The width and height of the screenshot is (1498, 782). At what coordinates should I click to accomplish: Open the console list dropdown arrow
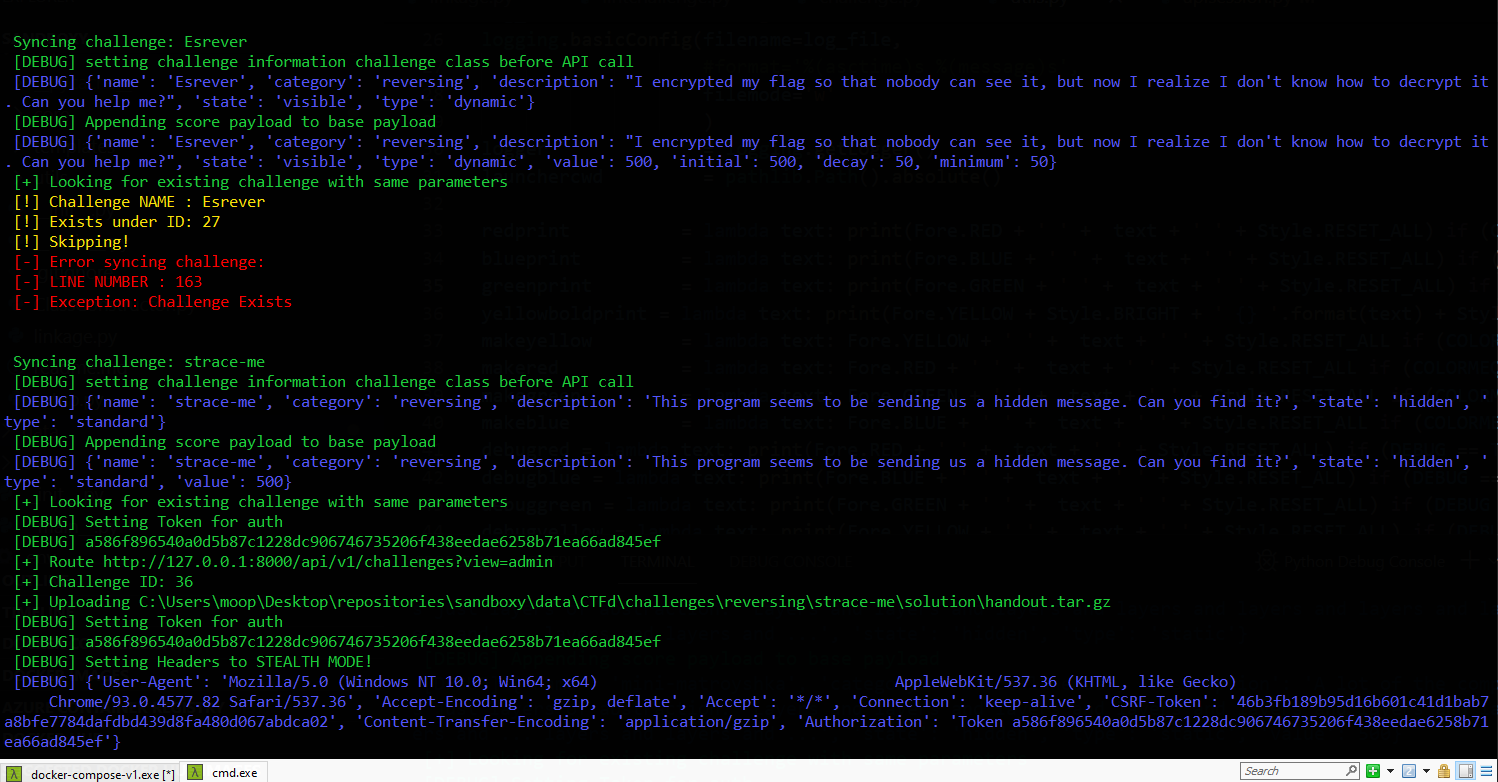click(x=1426, y=771)
